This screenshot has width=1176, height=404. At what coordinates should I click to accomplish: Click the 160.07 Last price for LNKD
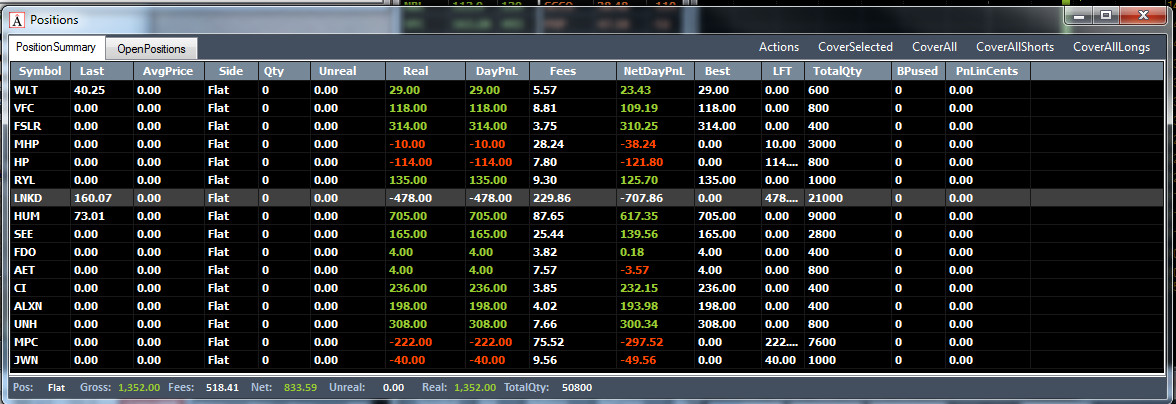[x=92, y=198]
